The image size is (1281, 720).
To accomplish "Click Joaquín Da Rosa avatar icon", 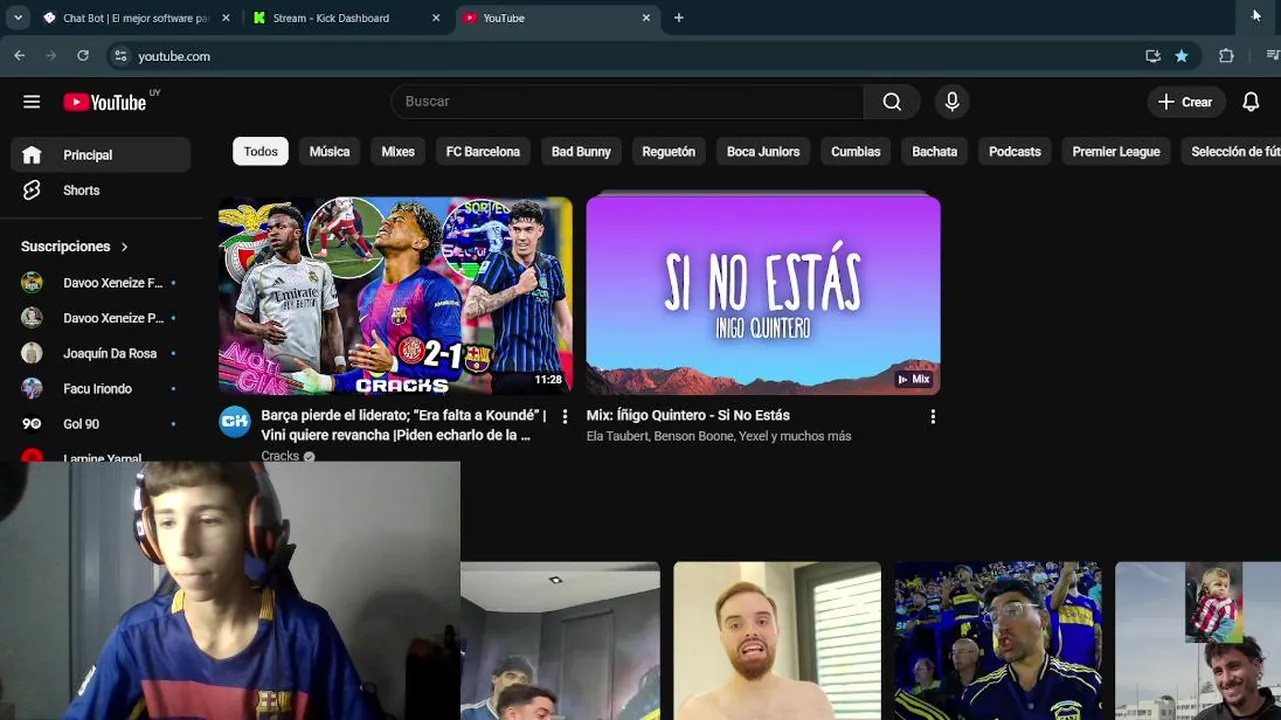I will (32, 353).
